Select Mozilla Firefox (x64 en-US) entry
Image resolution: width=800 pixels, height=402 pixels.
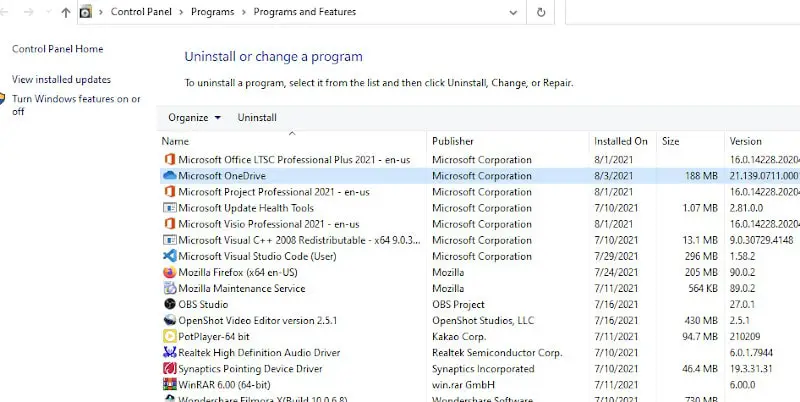click(238, 272)
